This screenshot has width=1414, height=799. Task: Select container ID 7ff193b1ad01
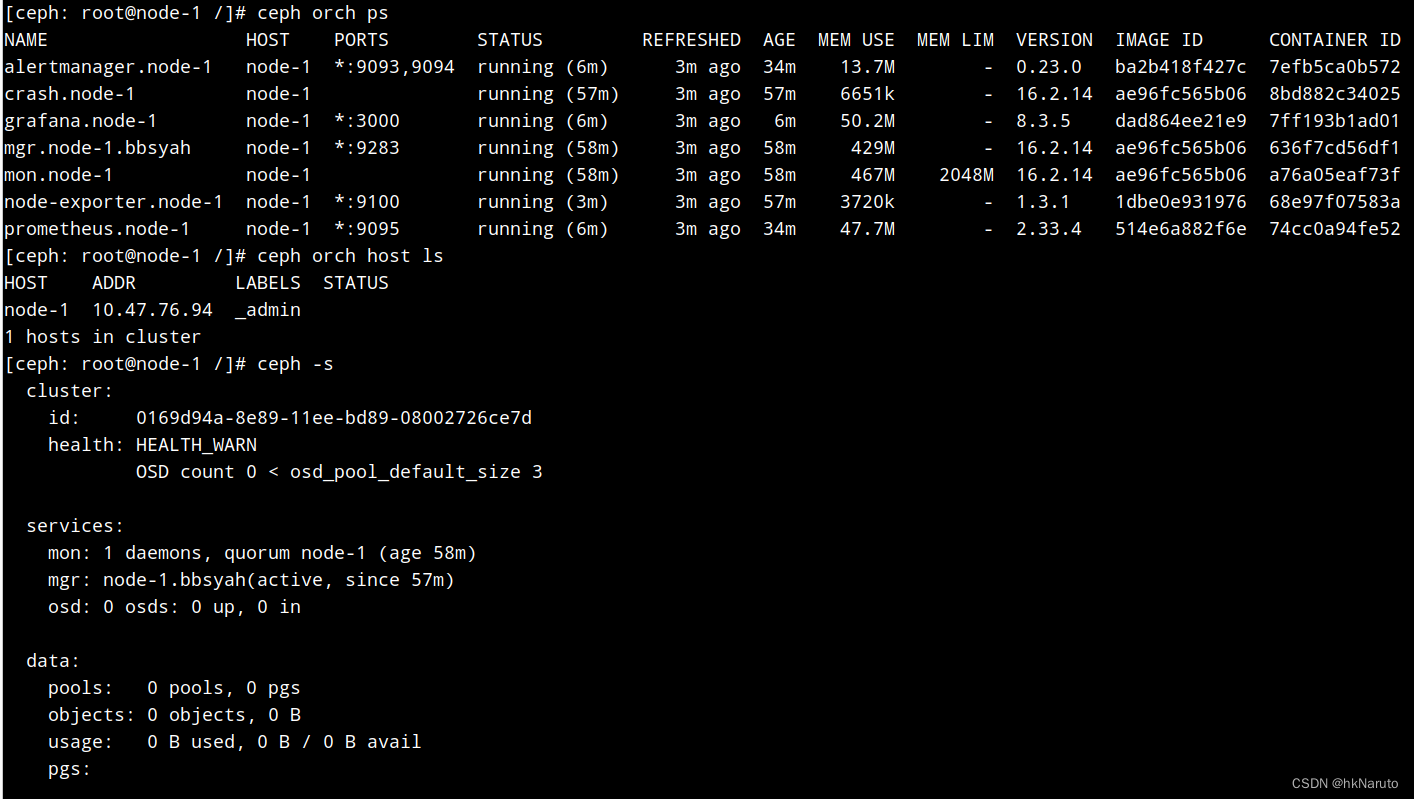tap(1335, 121)
